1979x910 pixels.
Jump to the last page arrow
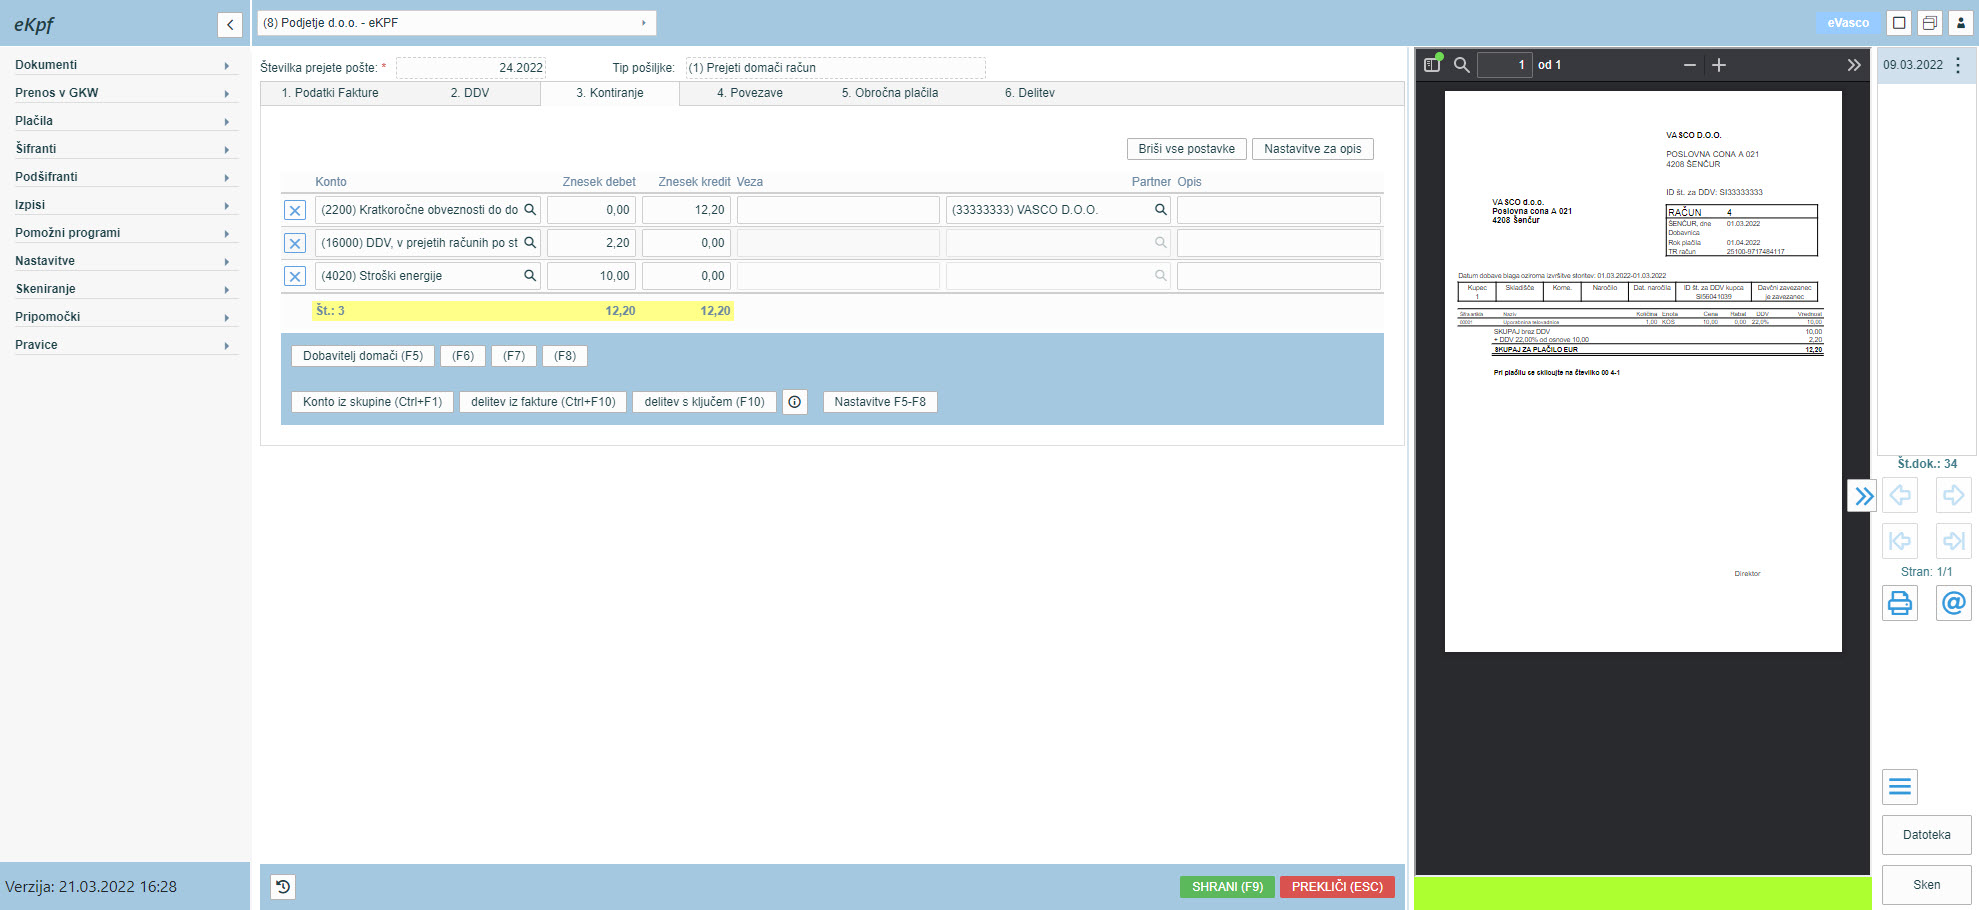click(1954, 541)
